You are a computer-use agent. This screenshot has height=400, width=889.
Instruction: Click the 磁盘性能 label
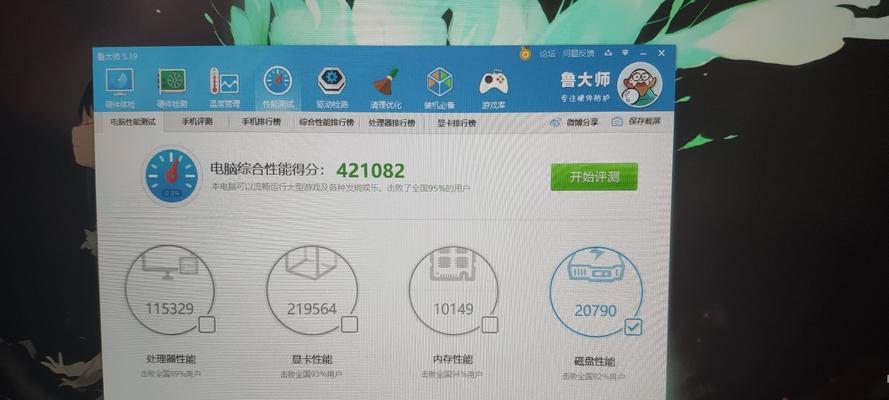point(594,361)
